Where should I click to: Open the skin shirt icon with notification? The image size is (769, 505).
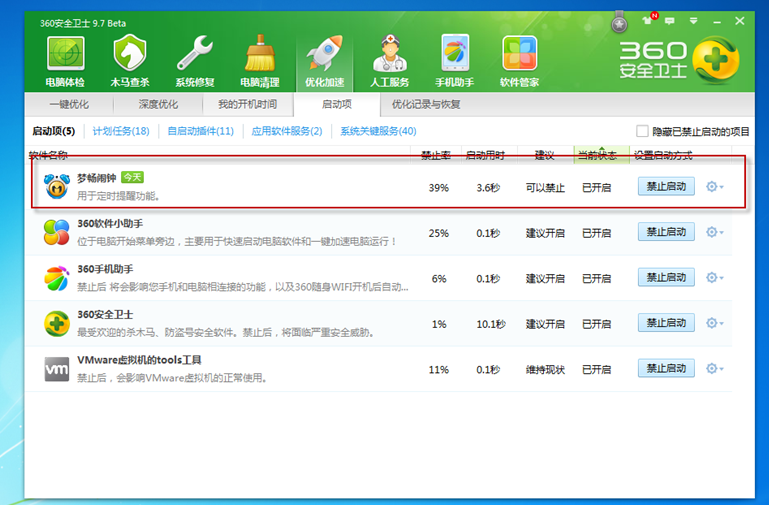(x=648, y=20)
